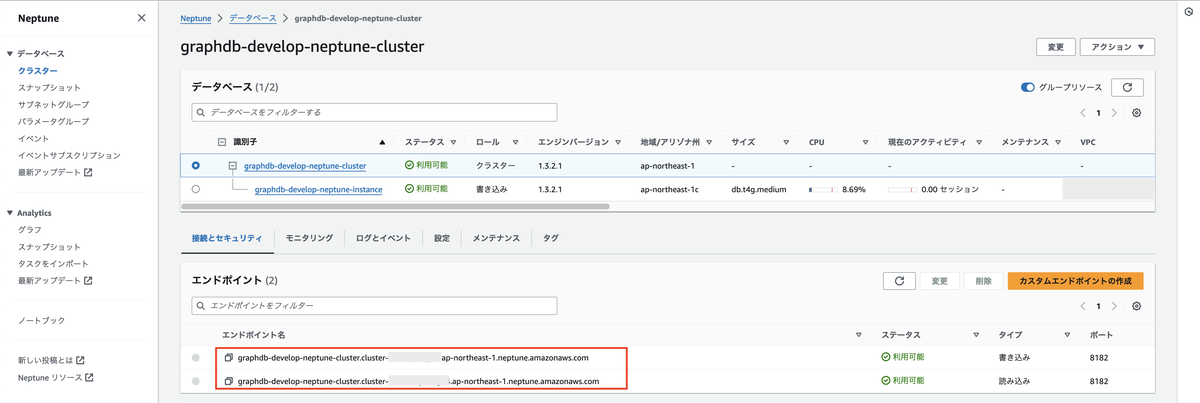The width and height of the screenshot is (1200, 403).
Task: Close the Neptune side navigation panel
Action: [x=141, y=18]
